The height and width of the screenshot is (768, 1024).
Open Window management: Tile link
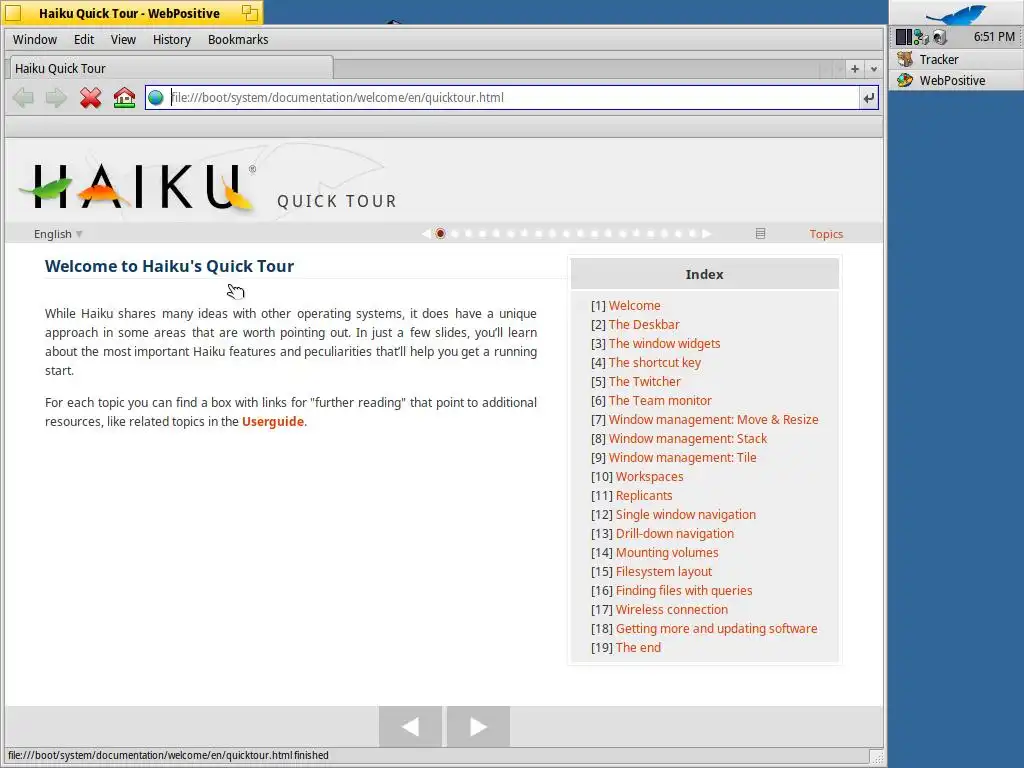pyautogui.click(x=682, y=457)
